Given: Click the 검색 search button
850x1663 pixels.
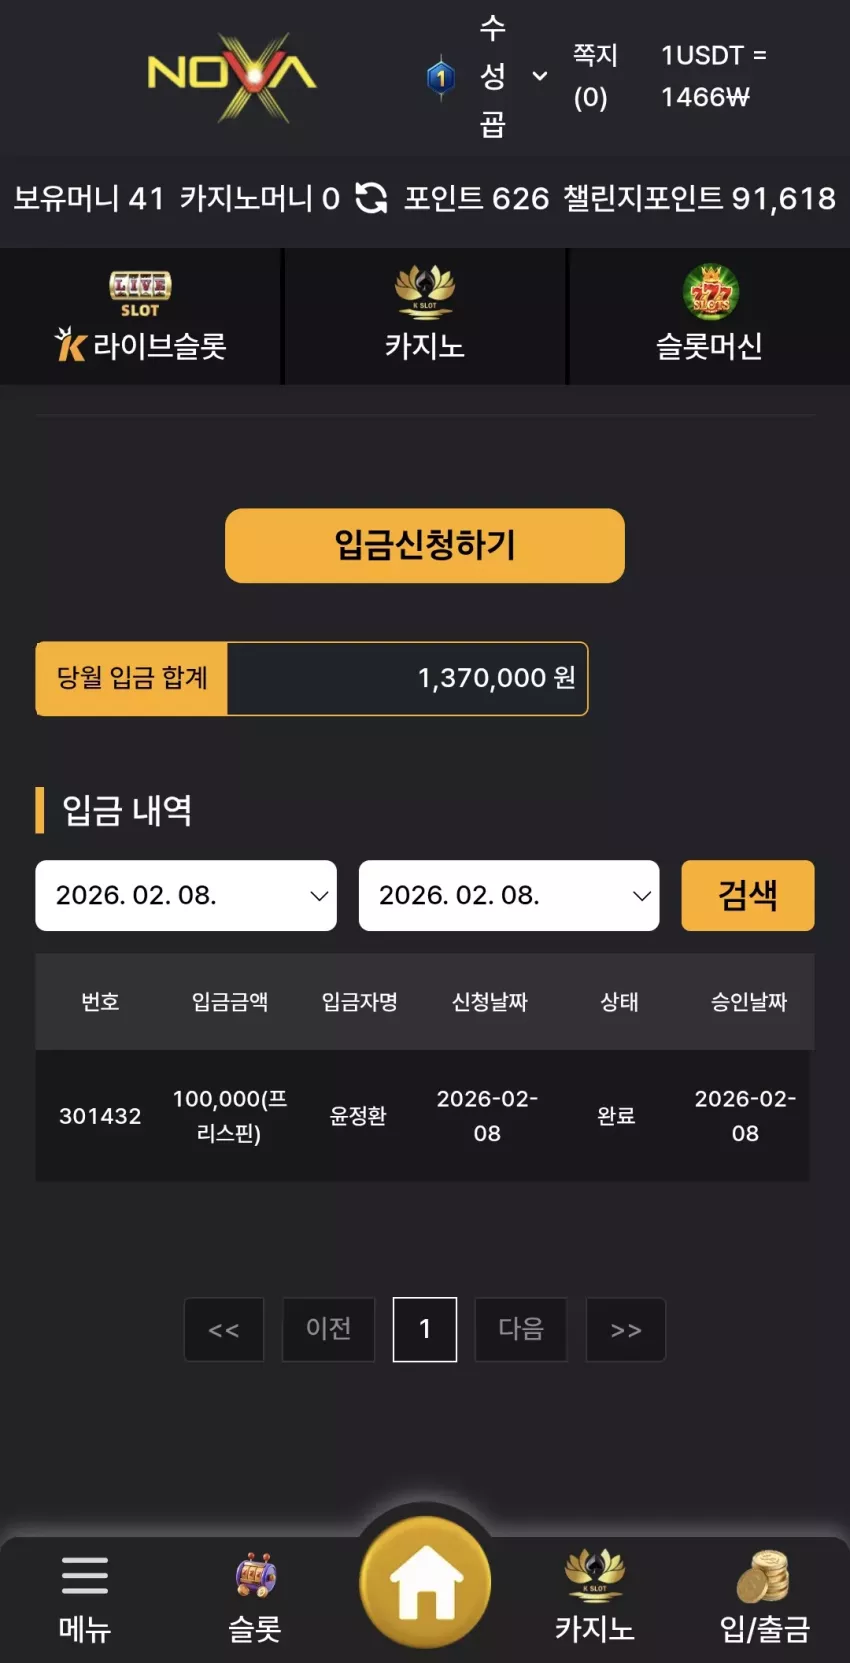Looking at the screenshot, I should pos(748,895).
